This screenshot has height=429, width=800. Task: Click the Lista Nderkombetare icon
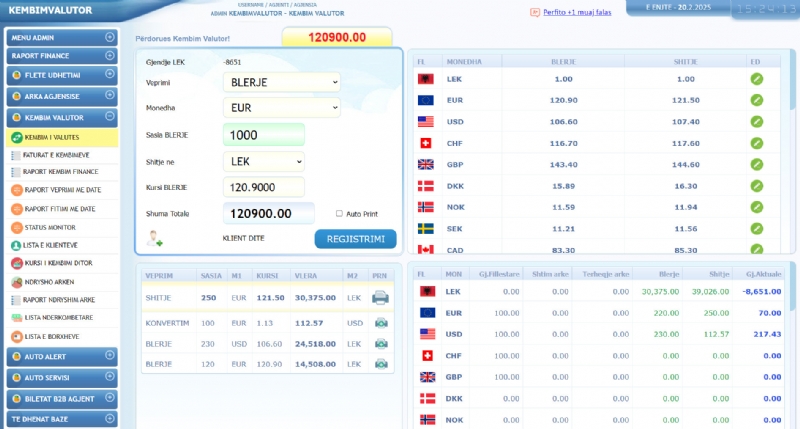point(16,318)
